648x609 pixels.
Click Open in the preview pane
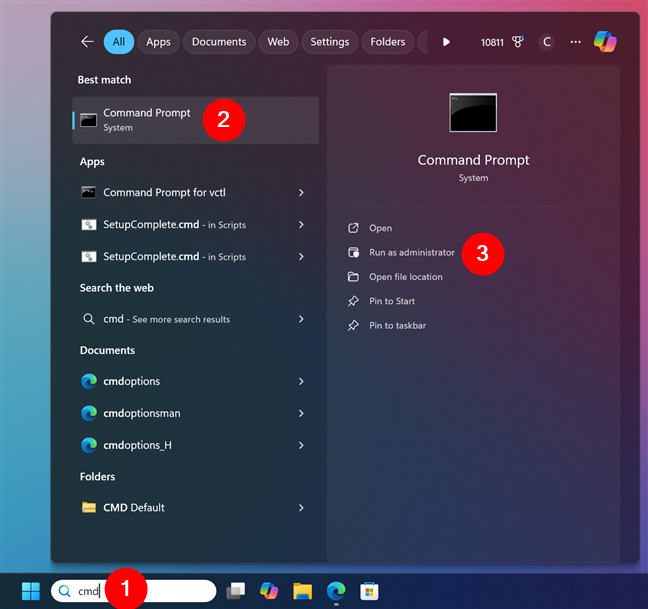[381, 228]
